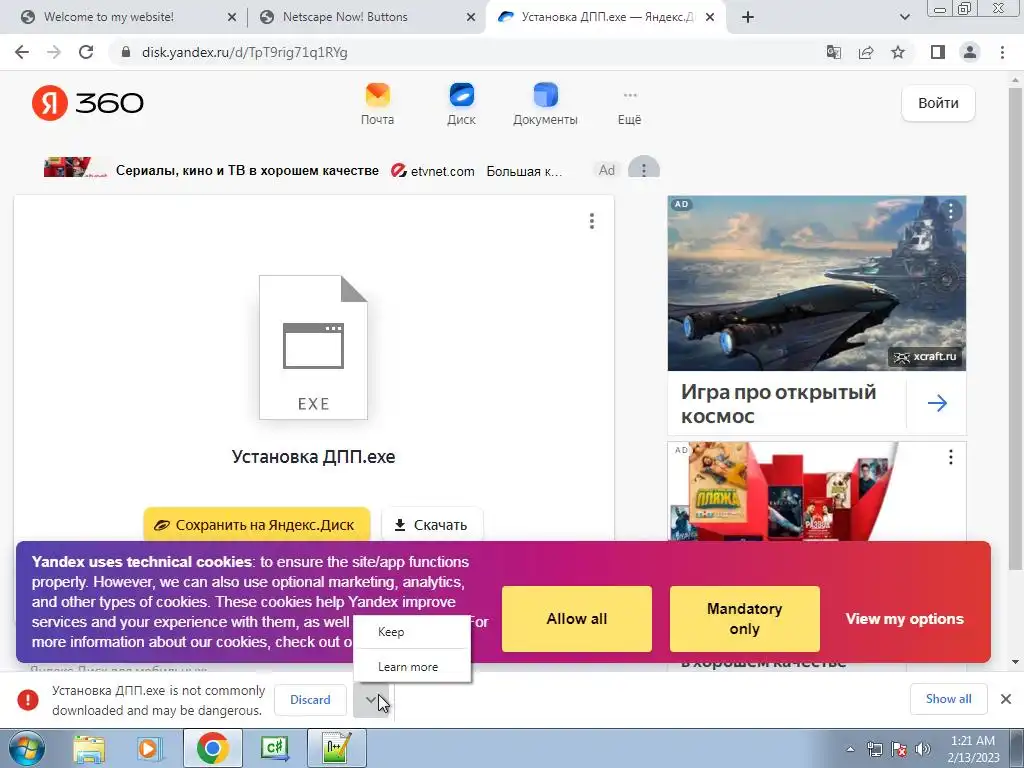
Task: Click the Ad label on top banner
Action: tap(607, 170)
